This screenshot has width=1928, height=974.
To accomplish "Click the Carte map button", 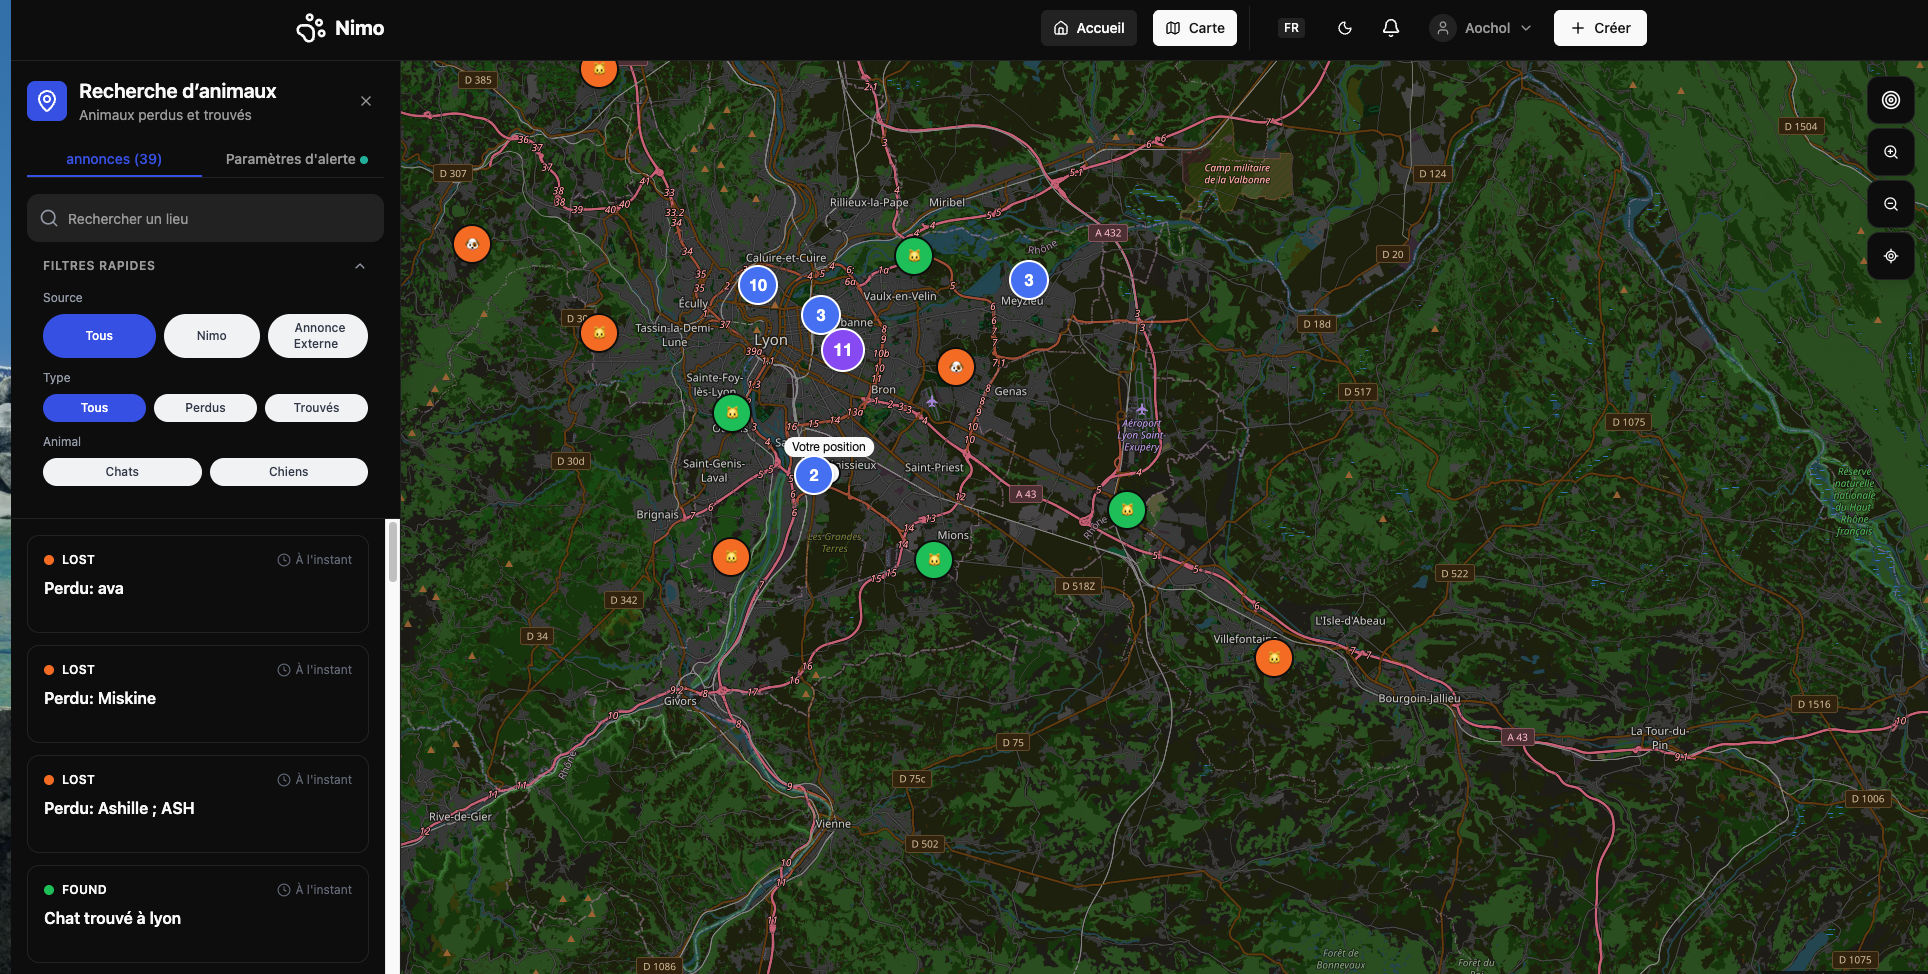I will click(1195, 28).
